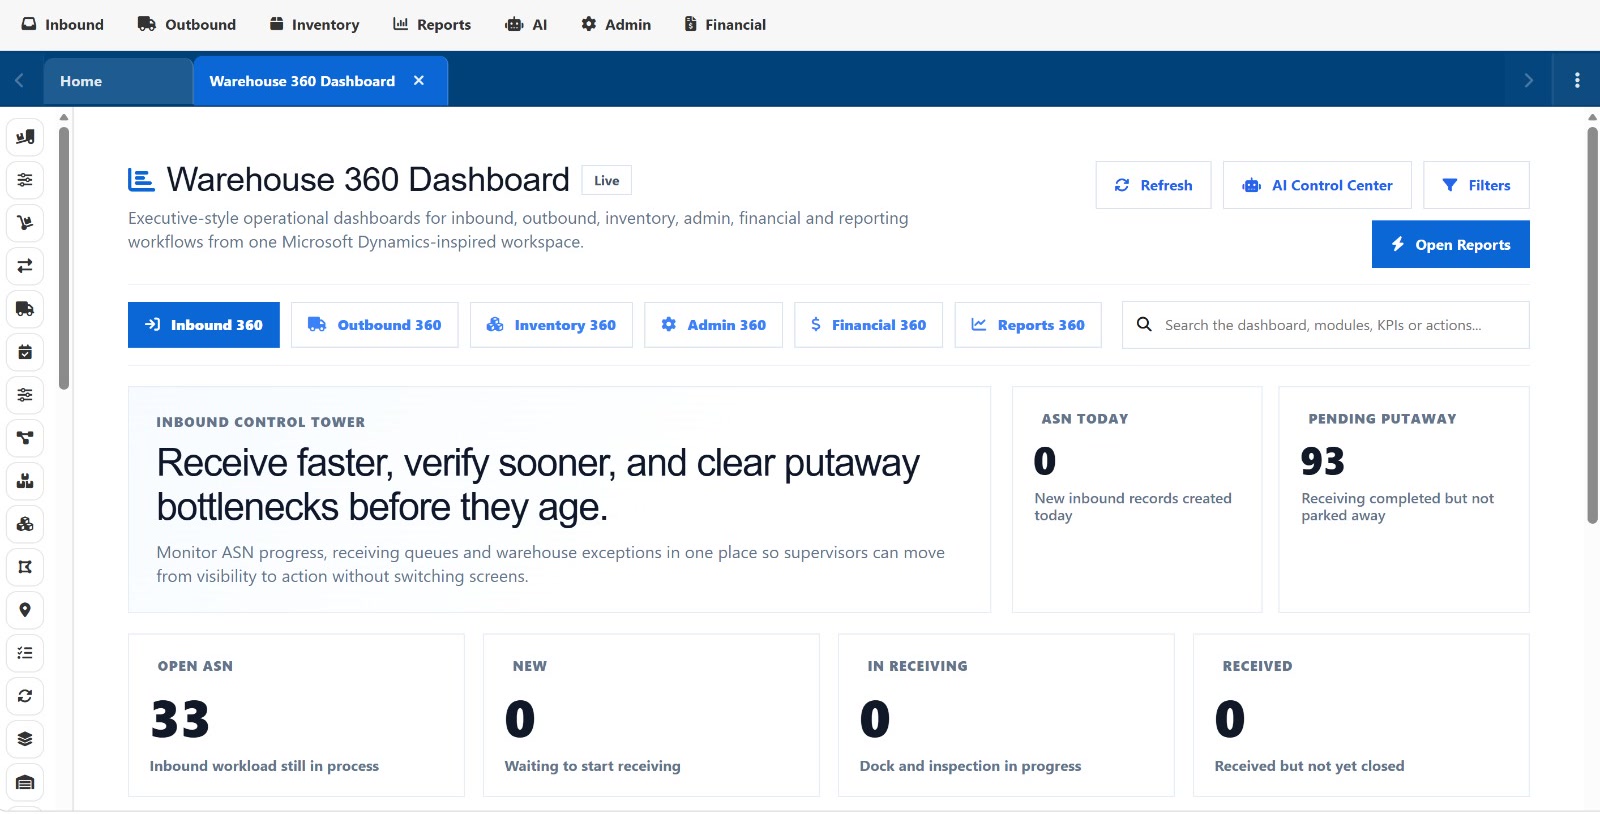Open the AI Control Center
Viewport: 1600px width, 814px height.
coord(1317,185)
